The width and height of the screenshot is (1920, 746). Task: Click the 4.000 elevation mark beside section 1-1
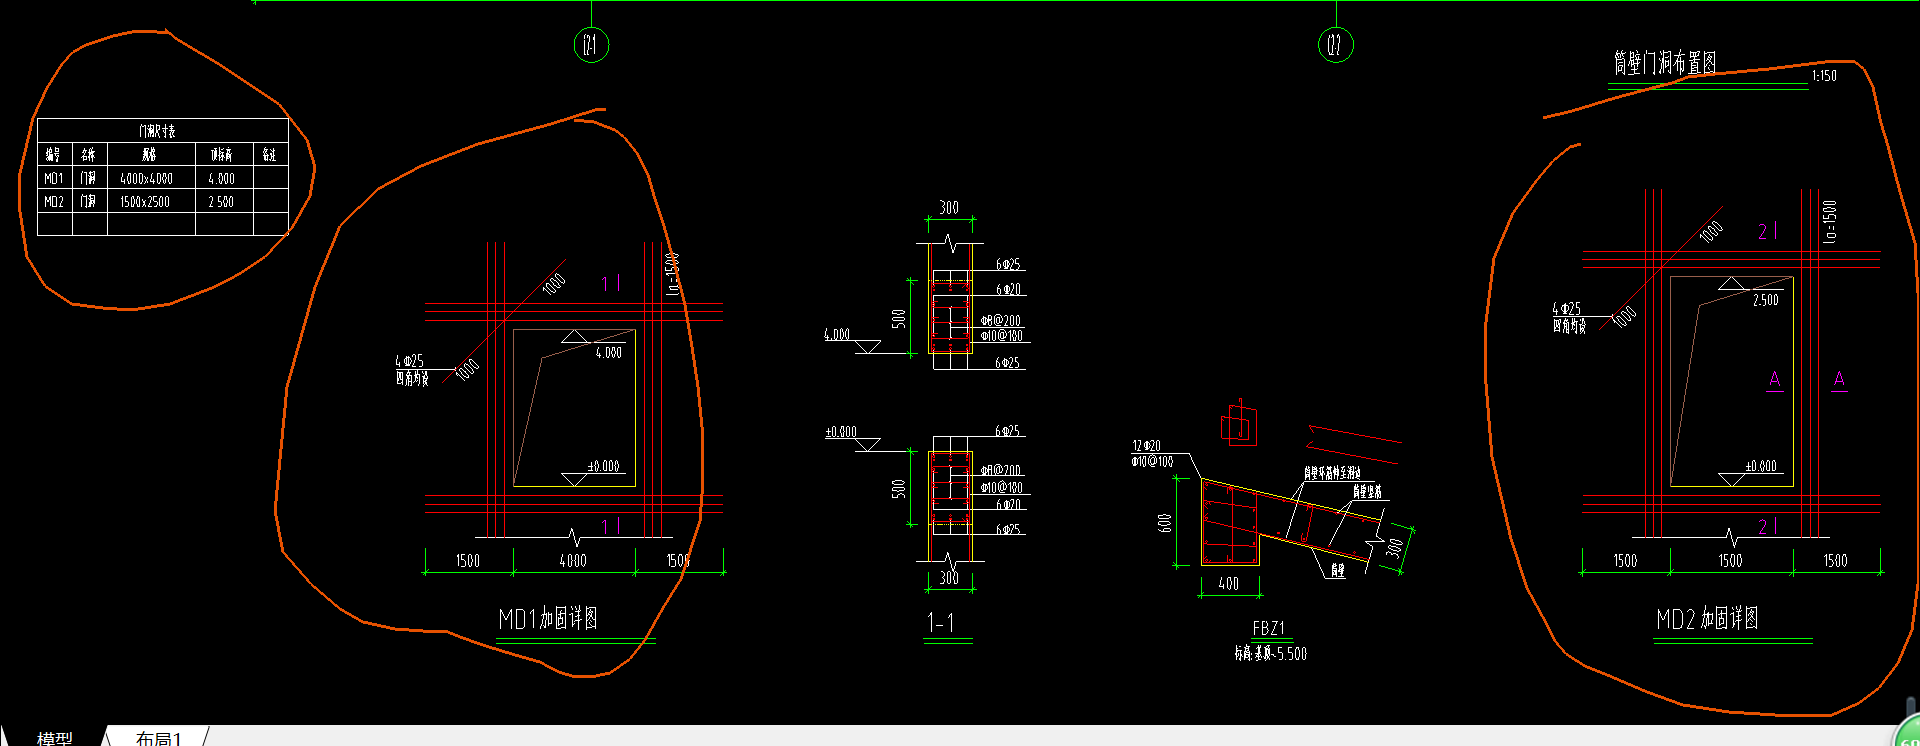[x=837, y=335]
